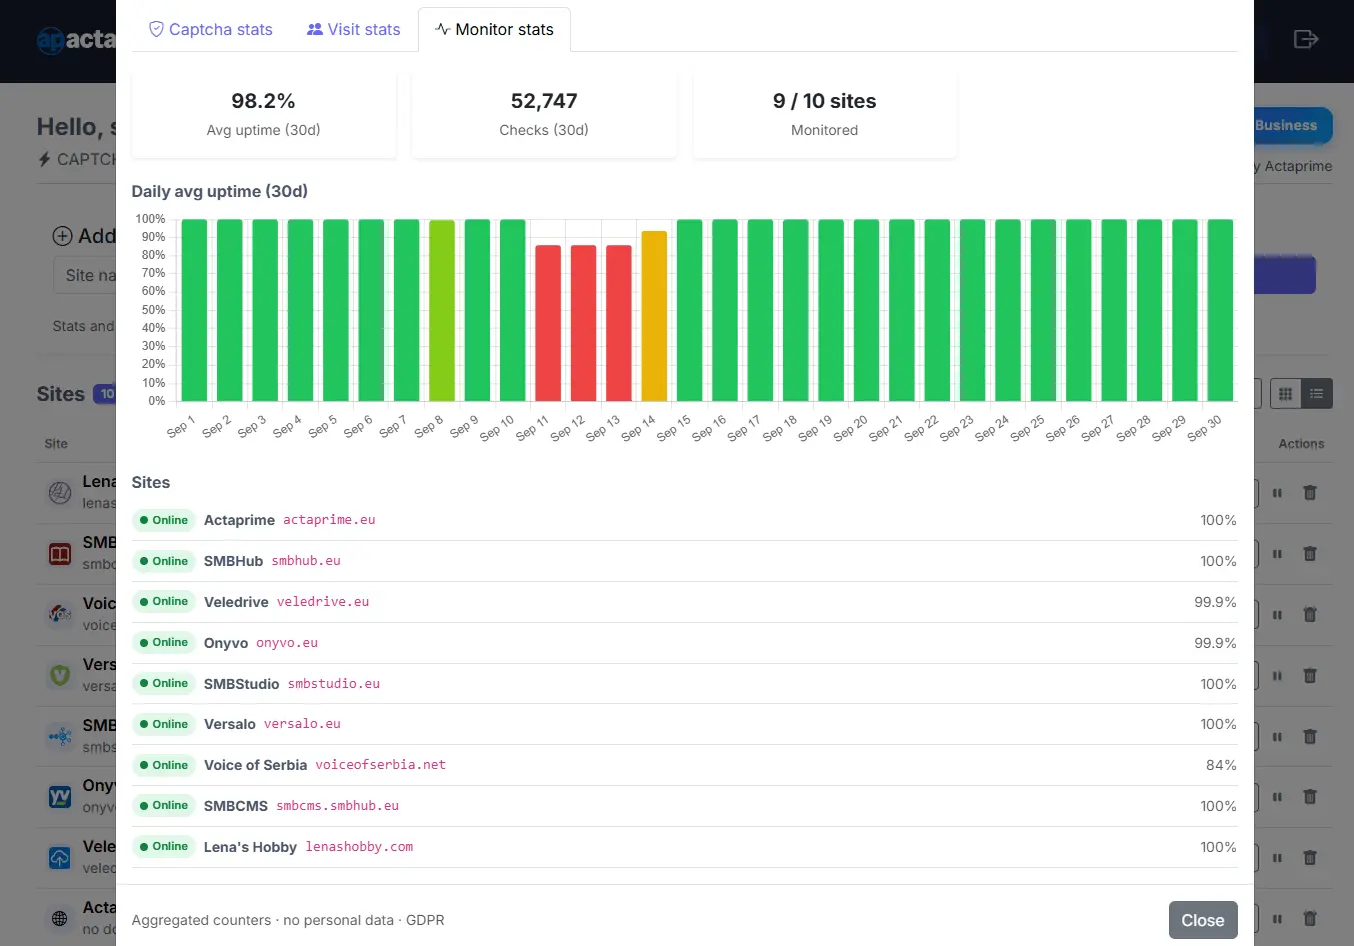Screen dimensions: 1354x946
Task: Click the SMBCMS site name
Action: (236, 806)
